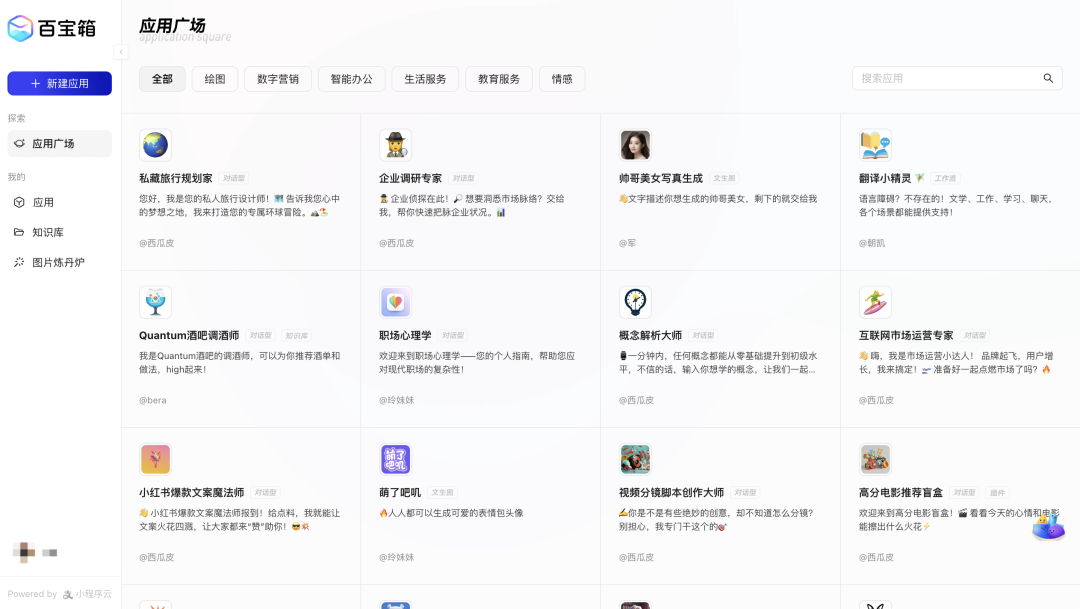
Task: Click the 应用广场 planet icon in sidebar
Action: coord(19,143)
